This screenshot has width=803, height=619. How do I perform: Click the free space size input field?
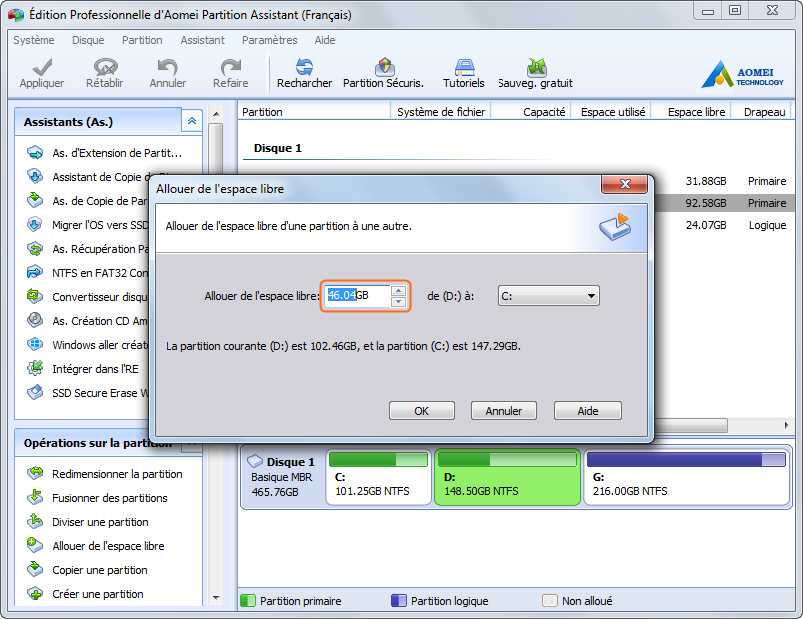[x=358, y=295]
